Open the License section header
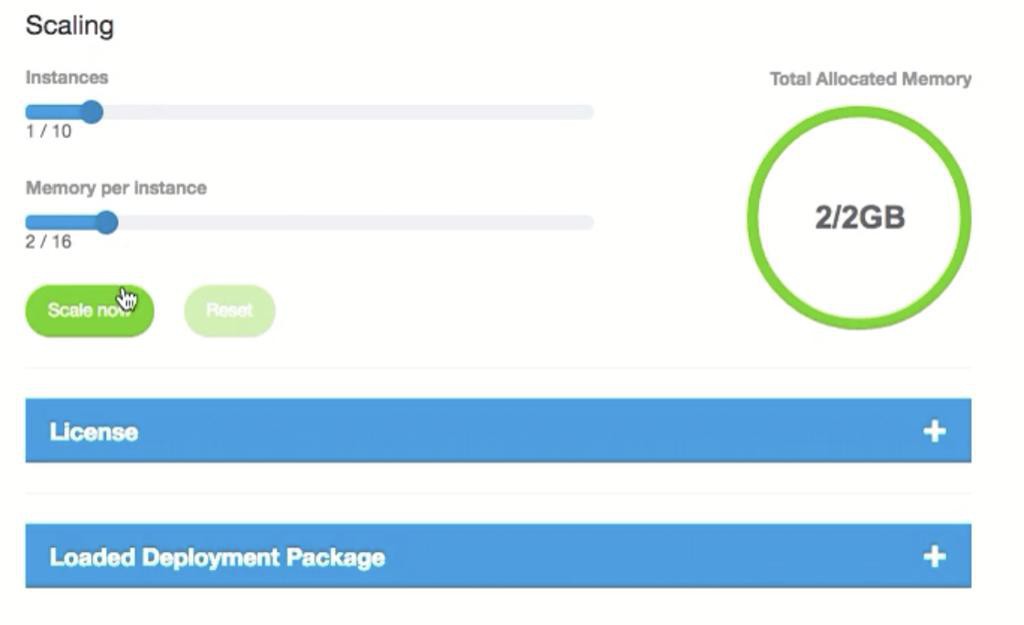1024x625 pixels. (95, 432)
